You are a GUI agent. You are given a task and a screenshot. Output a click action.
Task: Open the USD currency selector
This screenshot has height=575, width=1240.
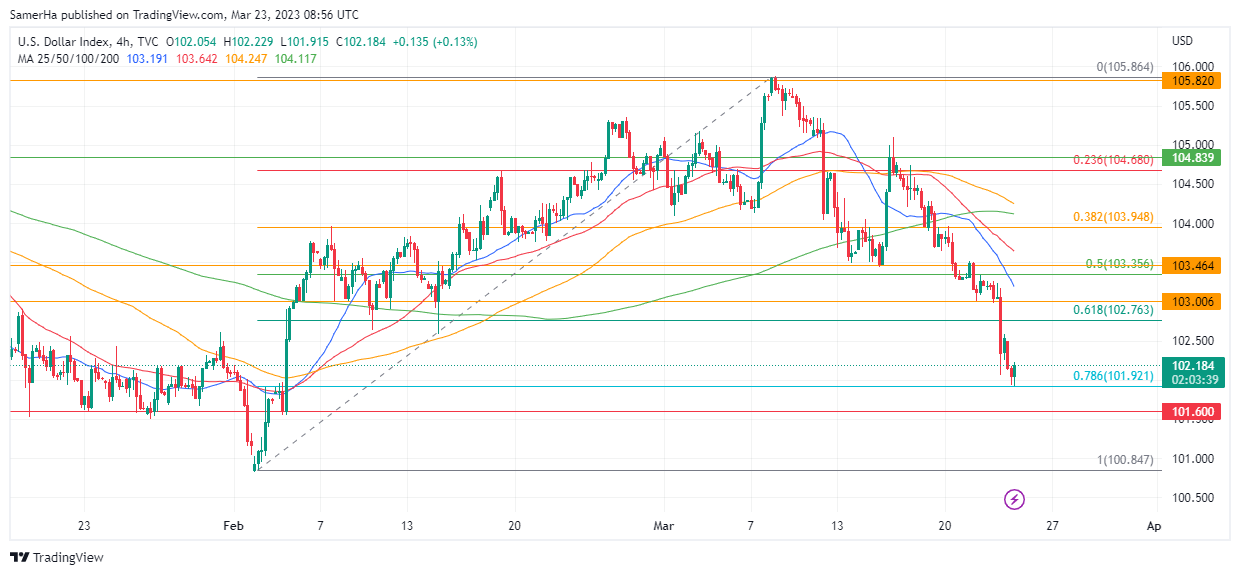coord(1182,41)
